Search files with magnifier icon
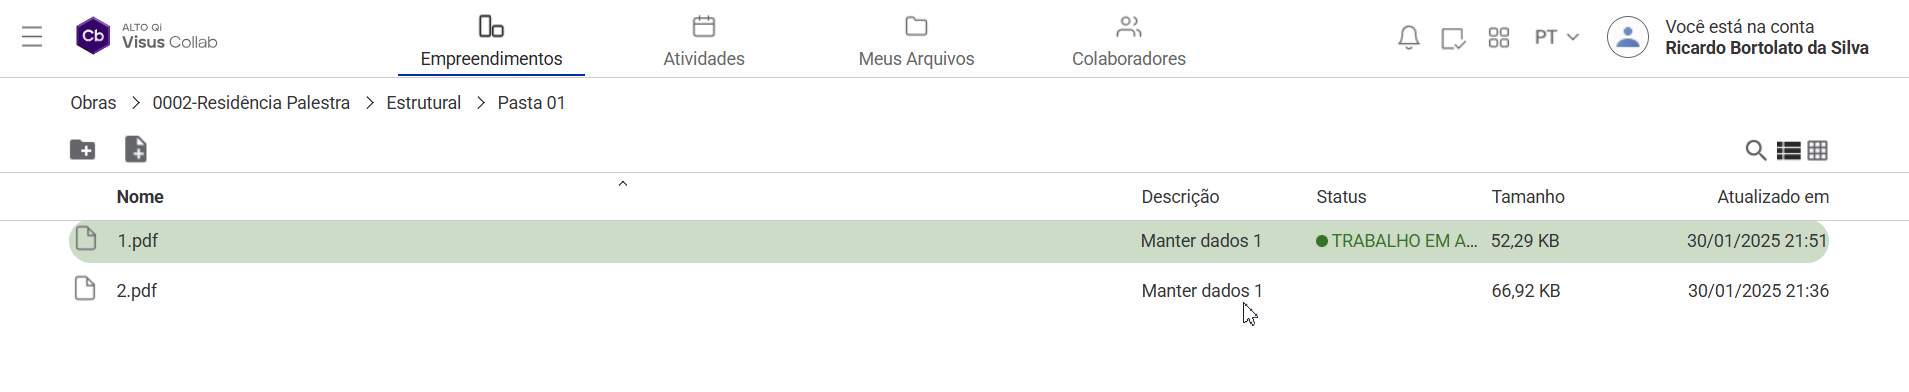Image resolution: width=1909 pixels, height=392 pixels. click(x=1755, y=150)
